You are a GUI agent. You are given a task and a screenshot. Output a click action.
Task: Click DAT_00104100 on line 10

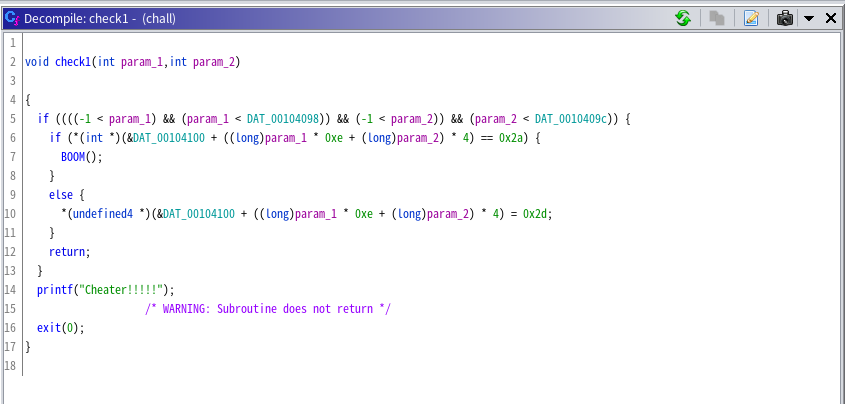point(199,214)
